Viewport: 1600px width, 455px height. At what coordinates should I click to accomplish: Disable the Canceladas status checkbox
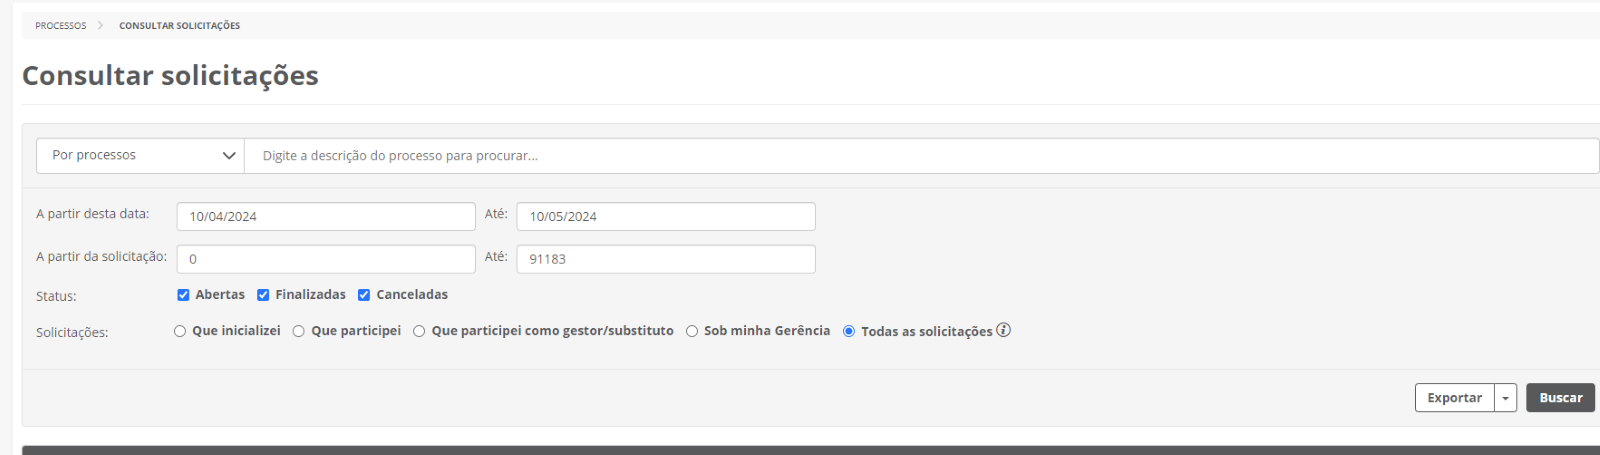click(364, 295)
